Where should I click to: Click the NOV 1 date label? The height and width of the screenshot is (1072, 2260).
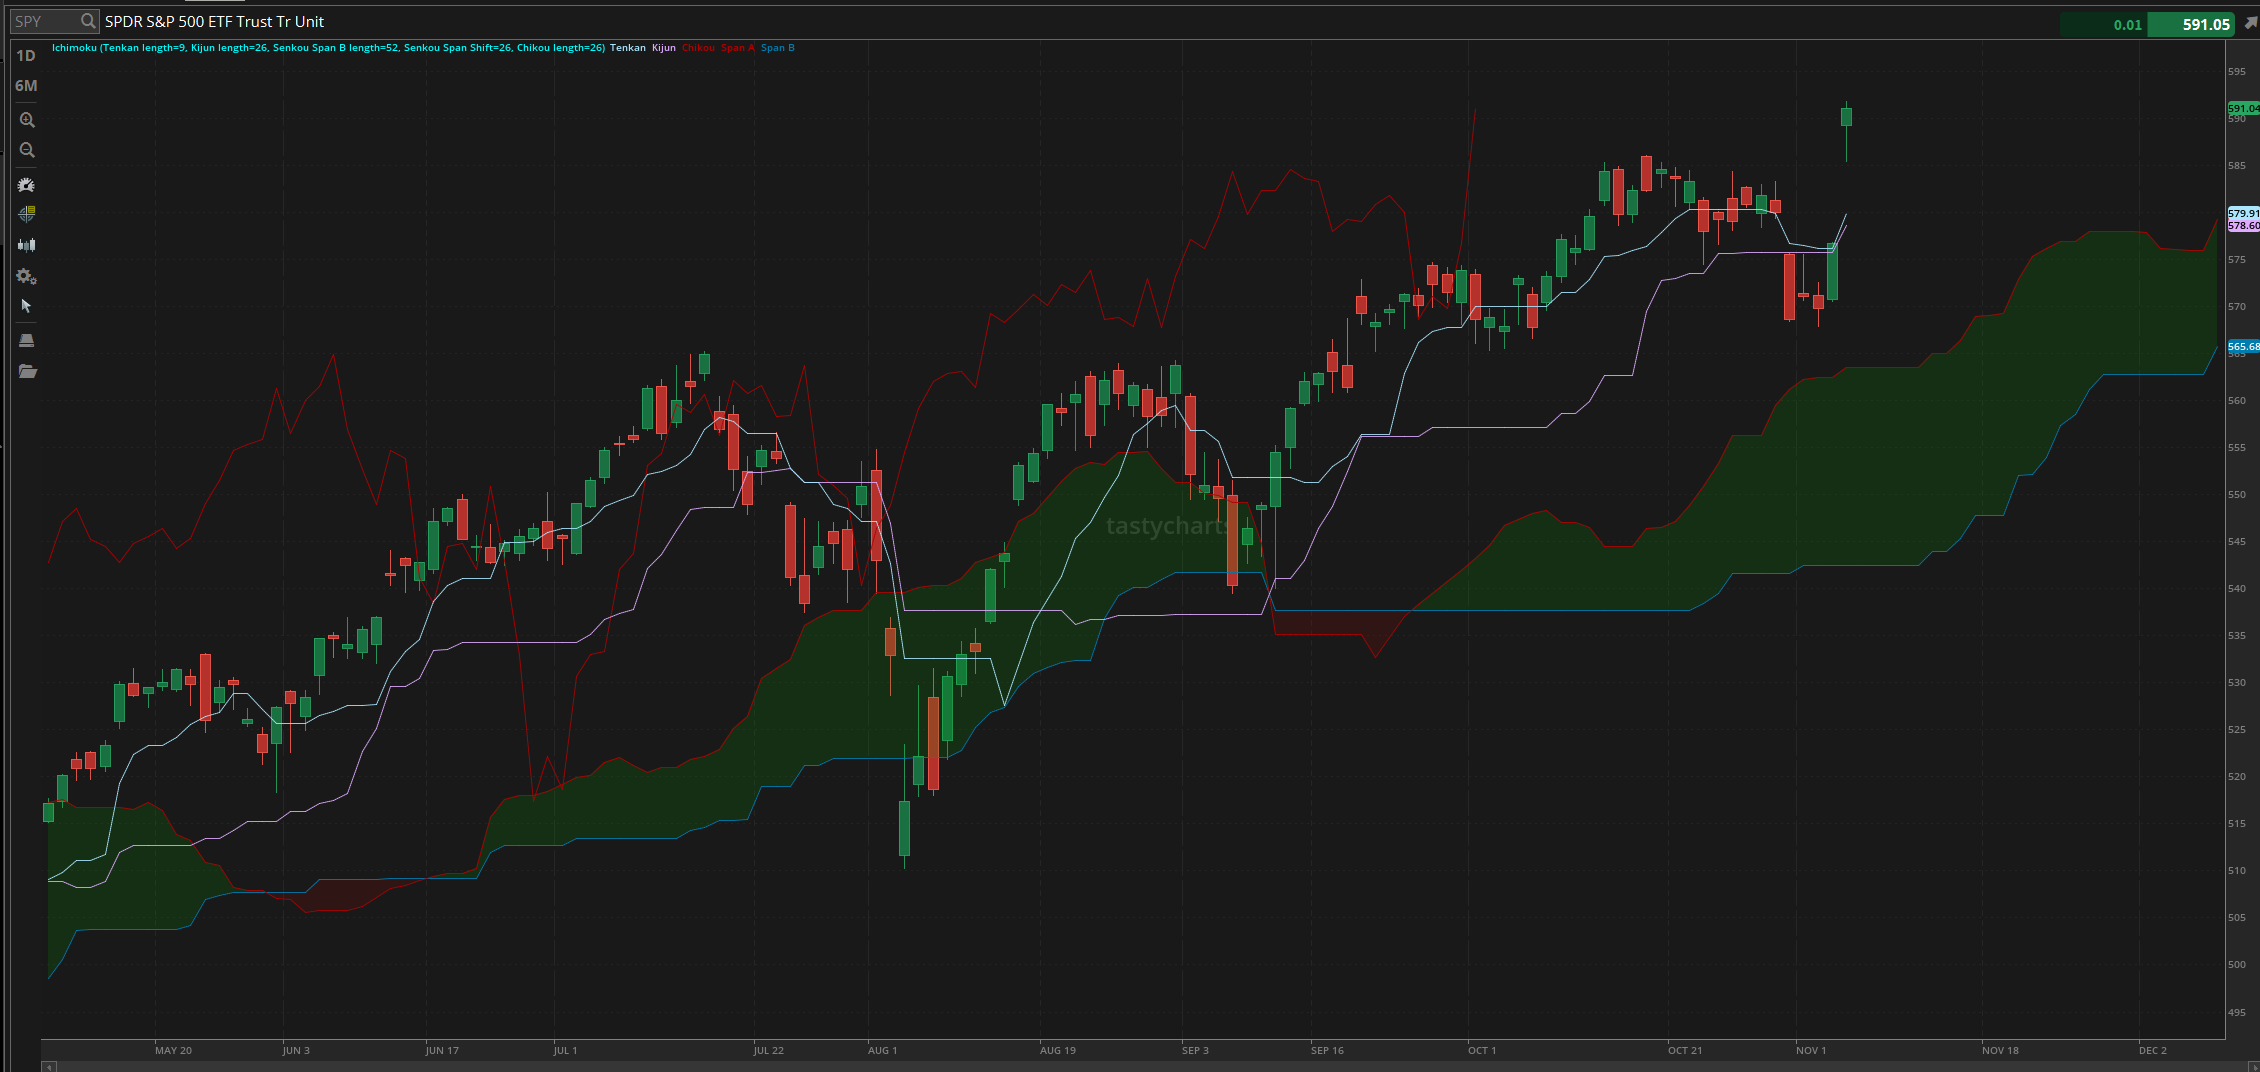pos(1811,1050)
